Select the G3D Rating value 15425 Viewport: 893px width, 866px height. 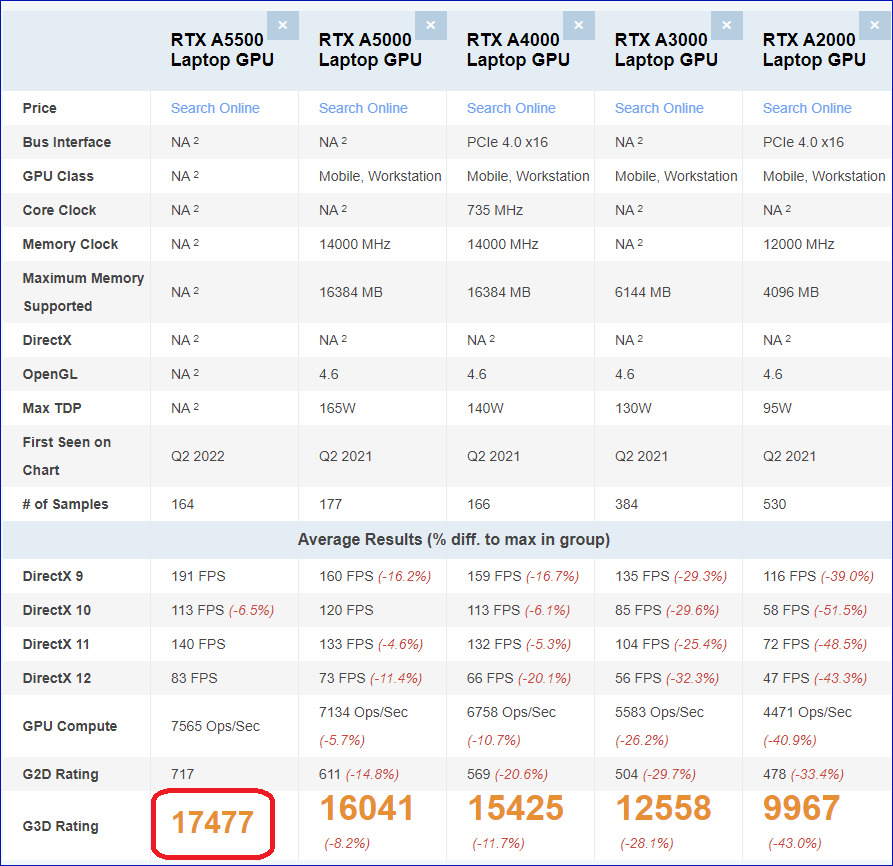pos(516,808)
